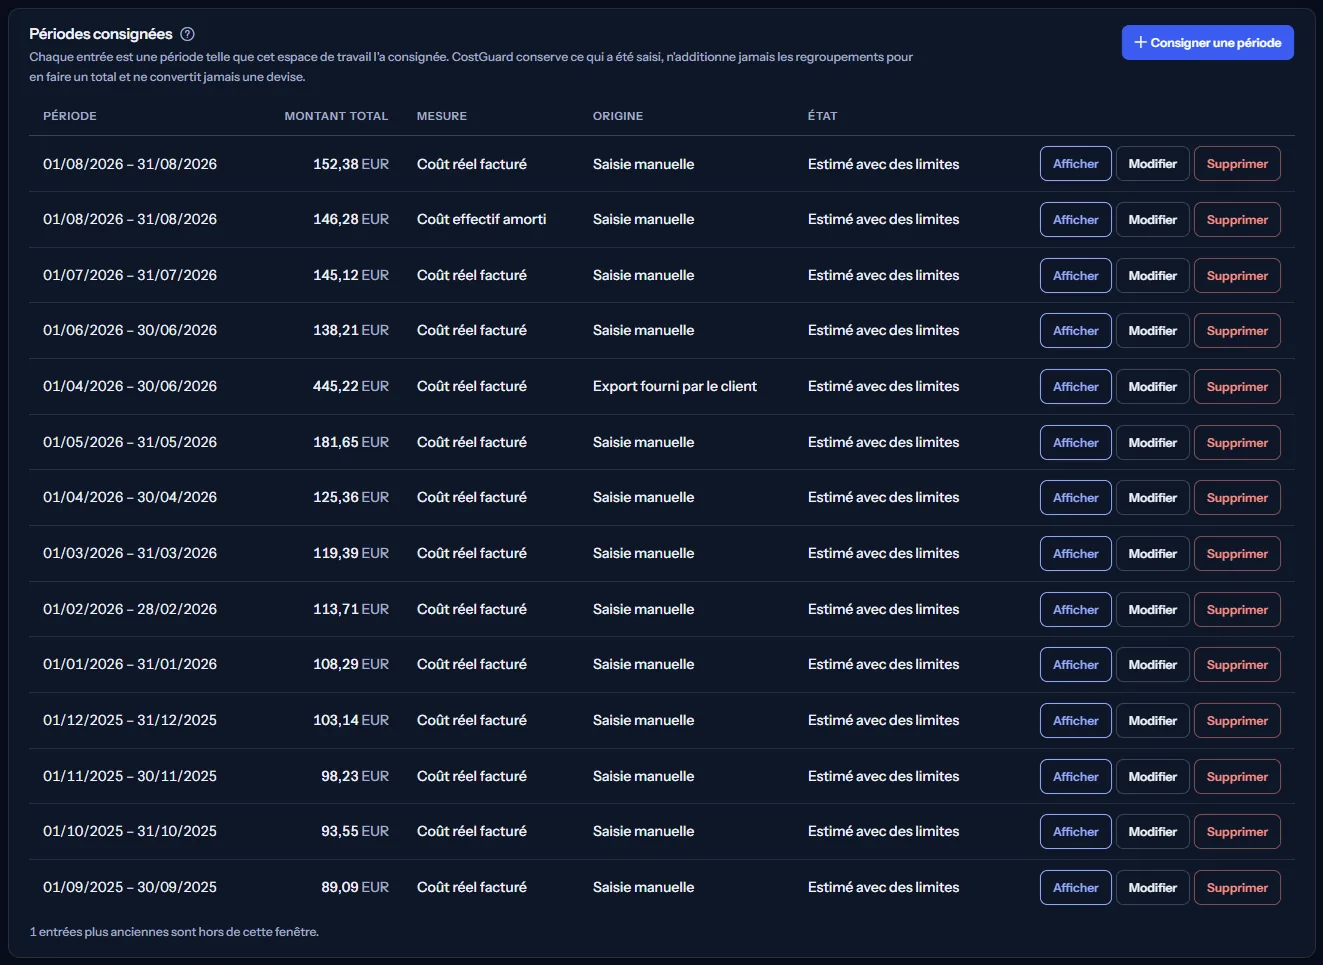Select the text "Export fourni par le client"
Viewport: 1323px width, 965px height.
(675, 386)
